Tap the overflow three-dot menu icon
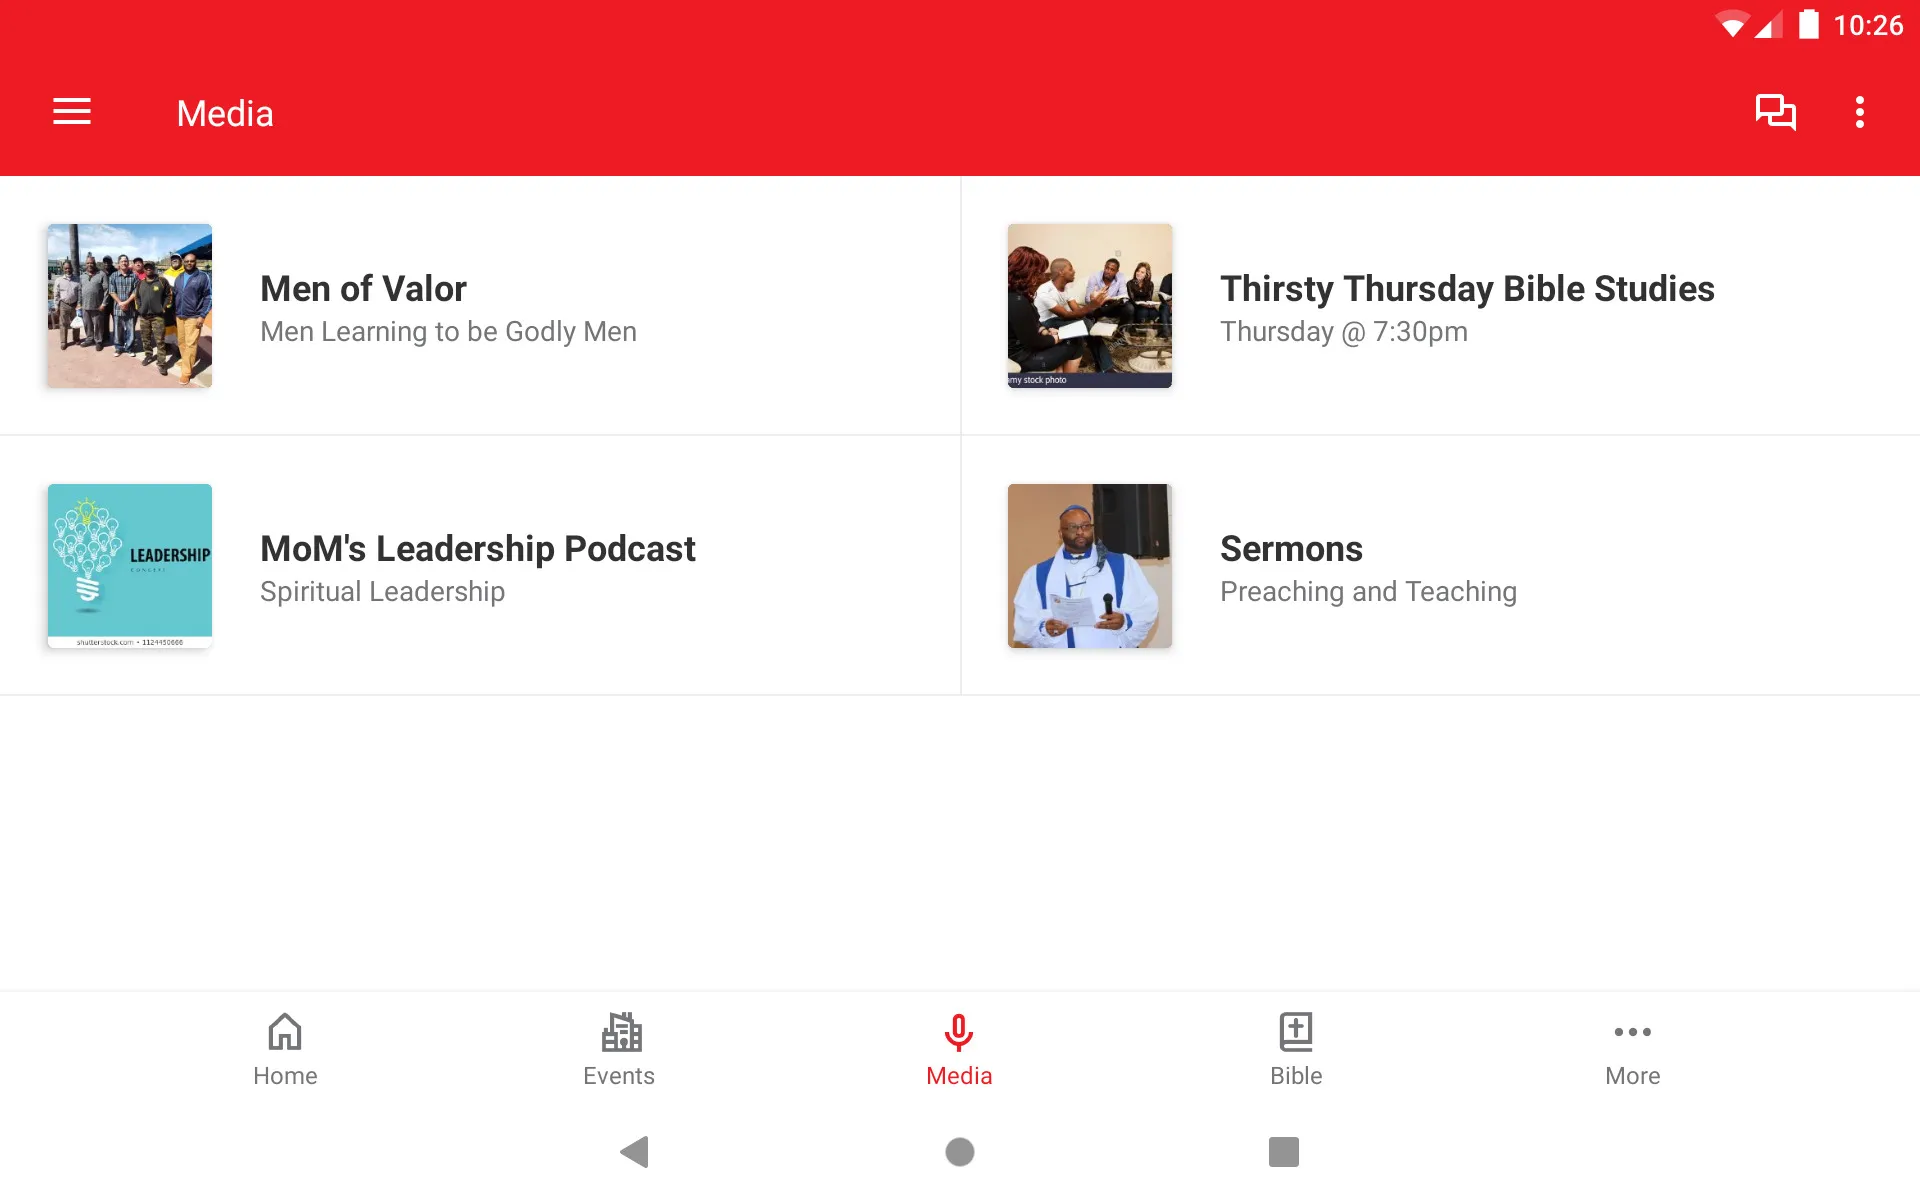This screenshot has height=1200, width=1920. pyautogui.click(x=1862, y=112)
